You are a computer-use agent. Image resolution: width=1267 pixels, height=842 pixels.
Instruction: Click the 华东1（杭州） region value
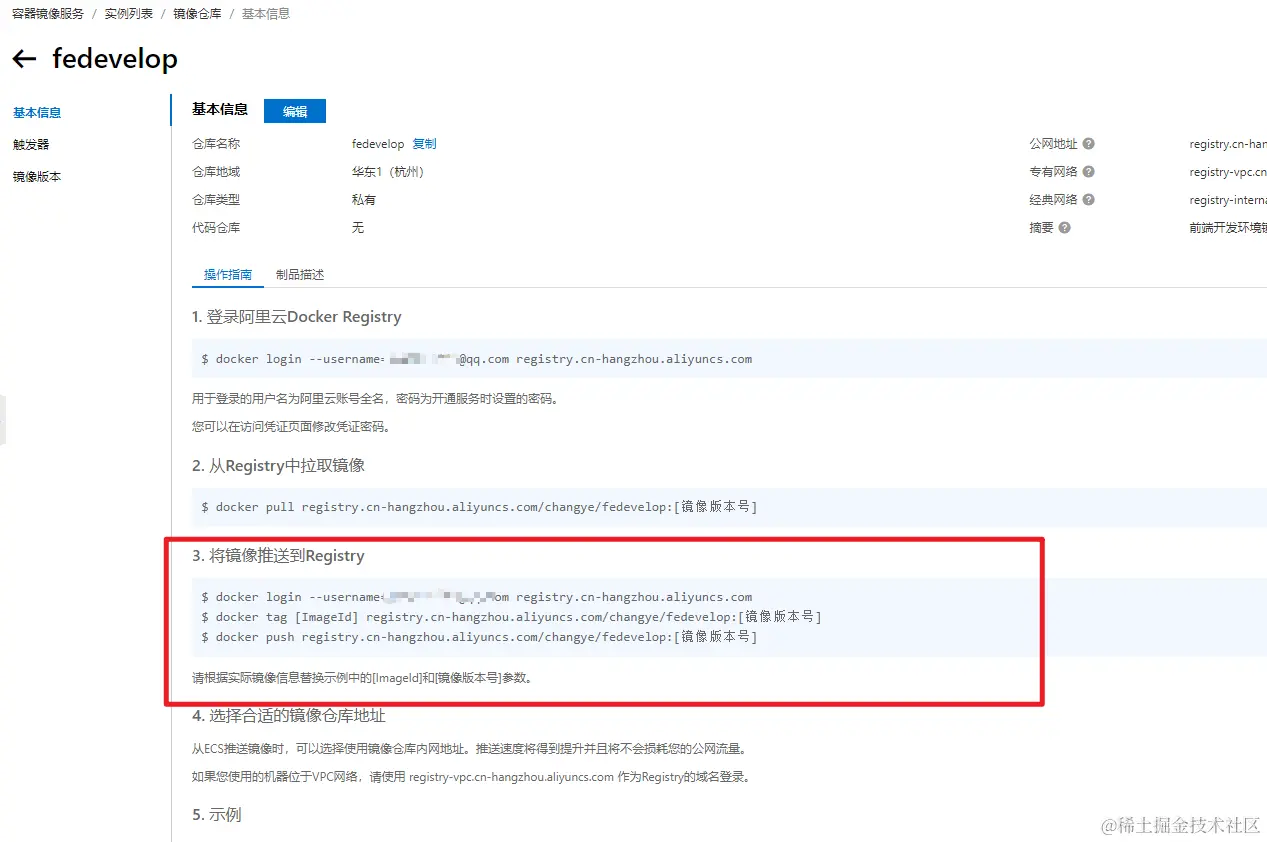tap(388, 172)
